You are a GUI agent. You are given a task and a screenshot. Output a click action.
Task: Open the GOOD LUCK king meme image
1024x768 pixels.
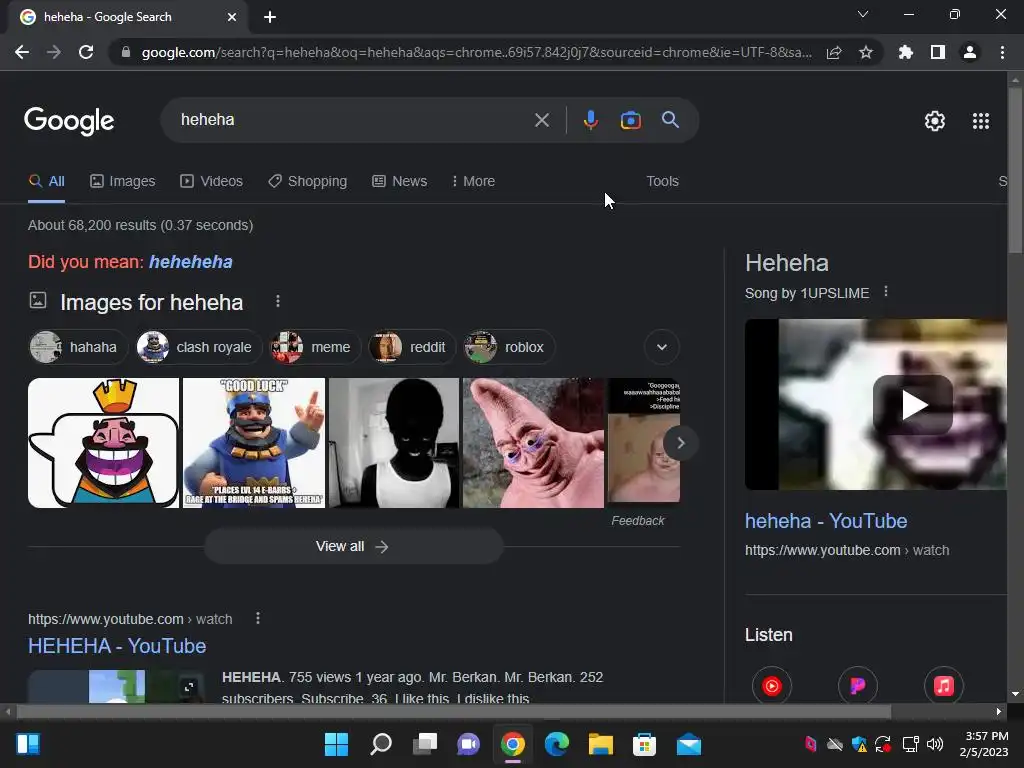[x=254, y=443]
